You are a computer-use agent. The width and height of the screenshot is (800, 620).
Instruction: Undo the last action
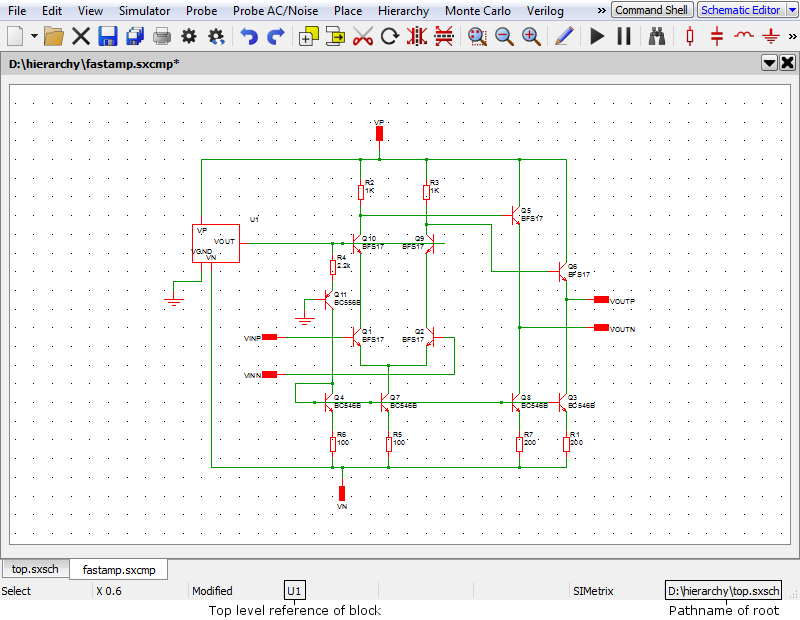click(248, 37)
